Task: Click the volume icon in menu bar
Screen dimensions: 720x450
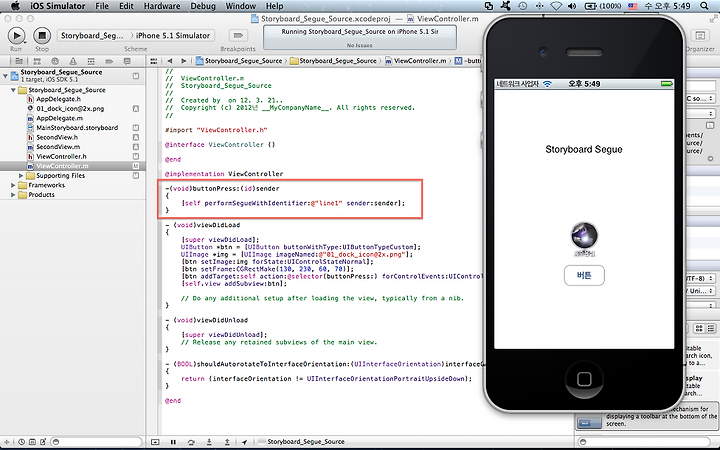Action: pos(572,6)
